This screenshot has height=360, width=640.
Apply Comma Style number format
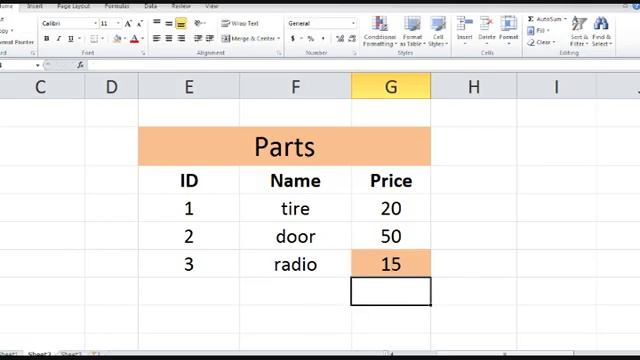click(x=323, y=38)
